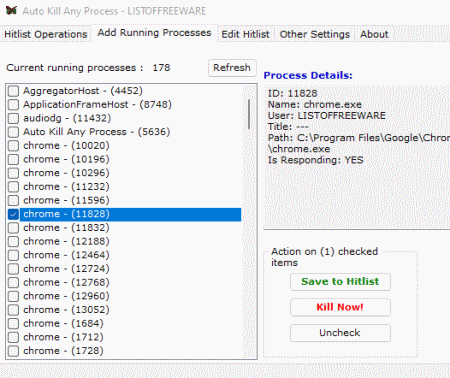This screenshot has width=450, height=378.
Task: Check the chrome (1684) checkbox
Action: click(x=13, y=324)
